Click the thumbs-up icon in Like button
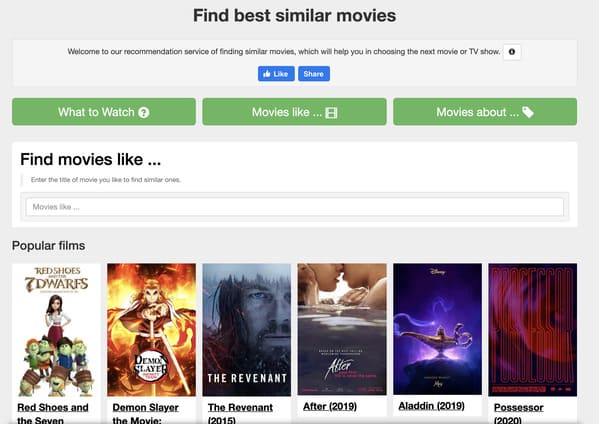Image resolution: width=599 pixels, height=424 pixels. point(267,74)
